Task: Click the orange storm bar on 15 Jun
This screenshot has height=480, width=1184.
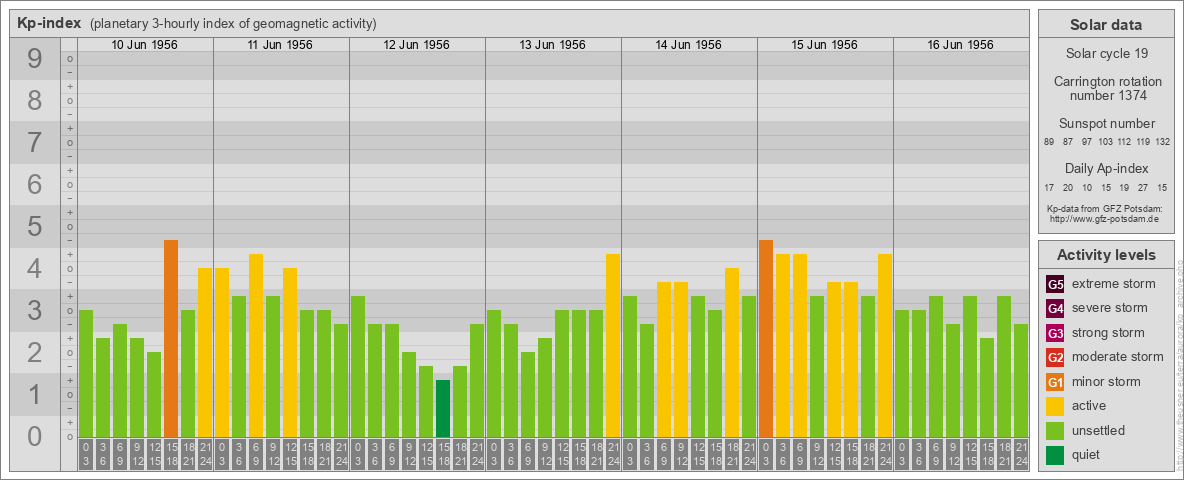Action: [x=766, y=338]
